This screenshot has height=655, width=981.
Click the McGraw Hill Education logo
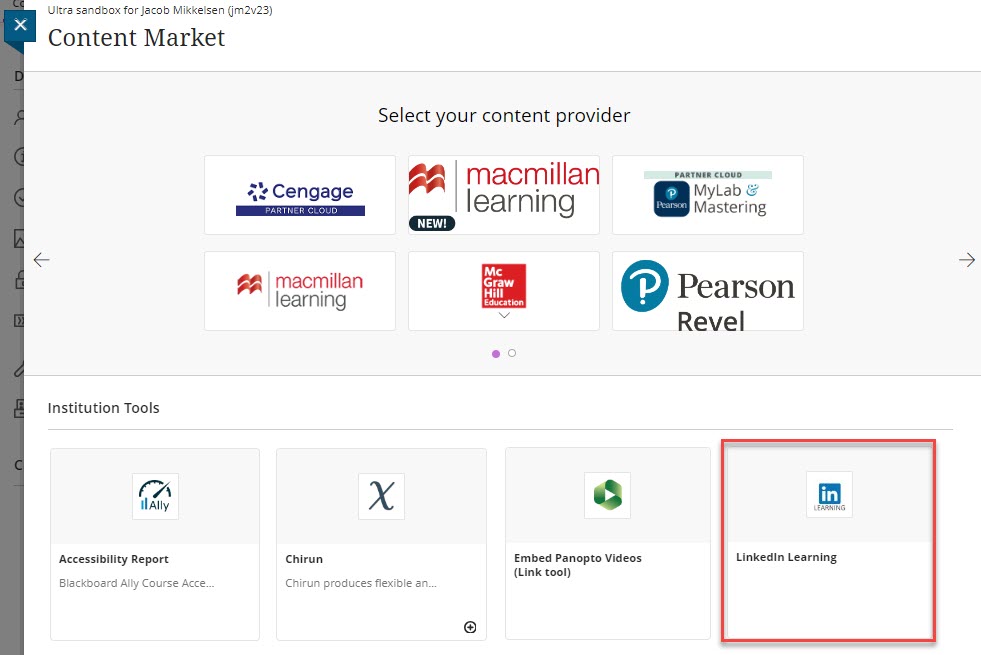click(503, 287)
